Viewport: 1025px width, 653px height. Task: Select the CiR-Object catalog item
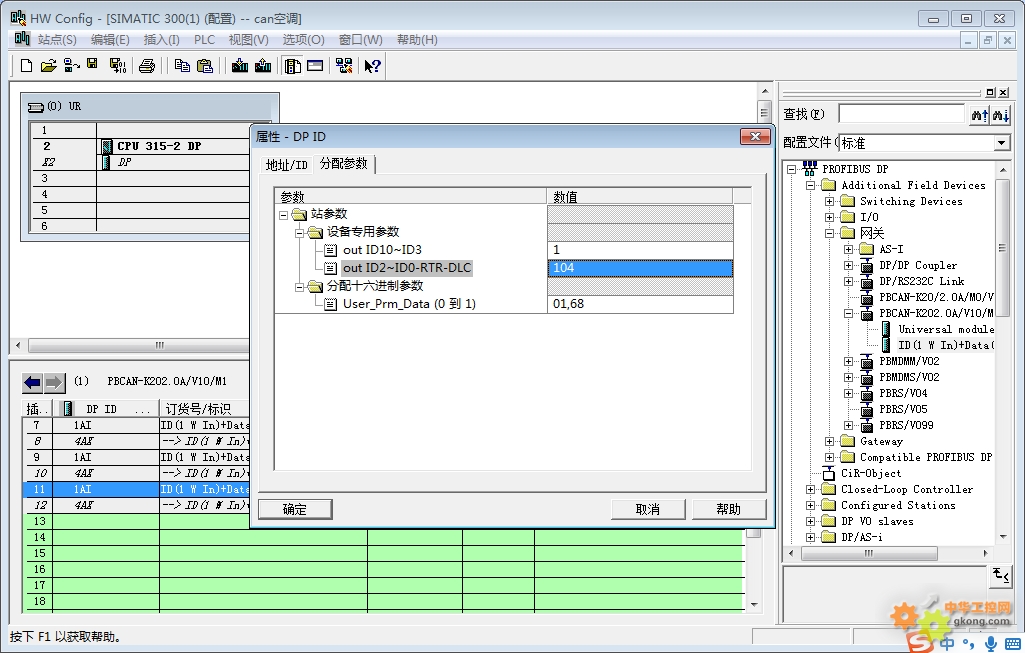pos(871,473)
